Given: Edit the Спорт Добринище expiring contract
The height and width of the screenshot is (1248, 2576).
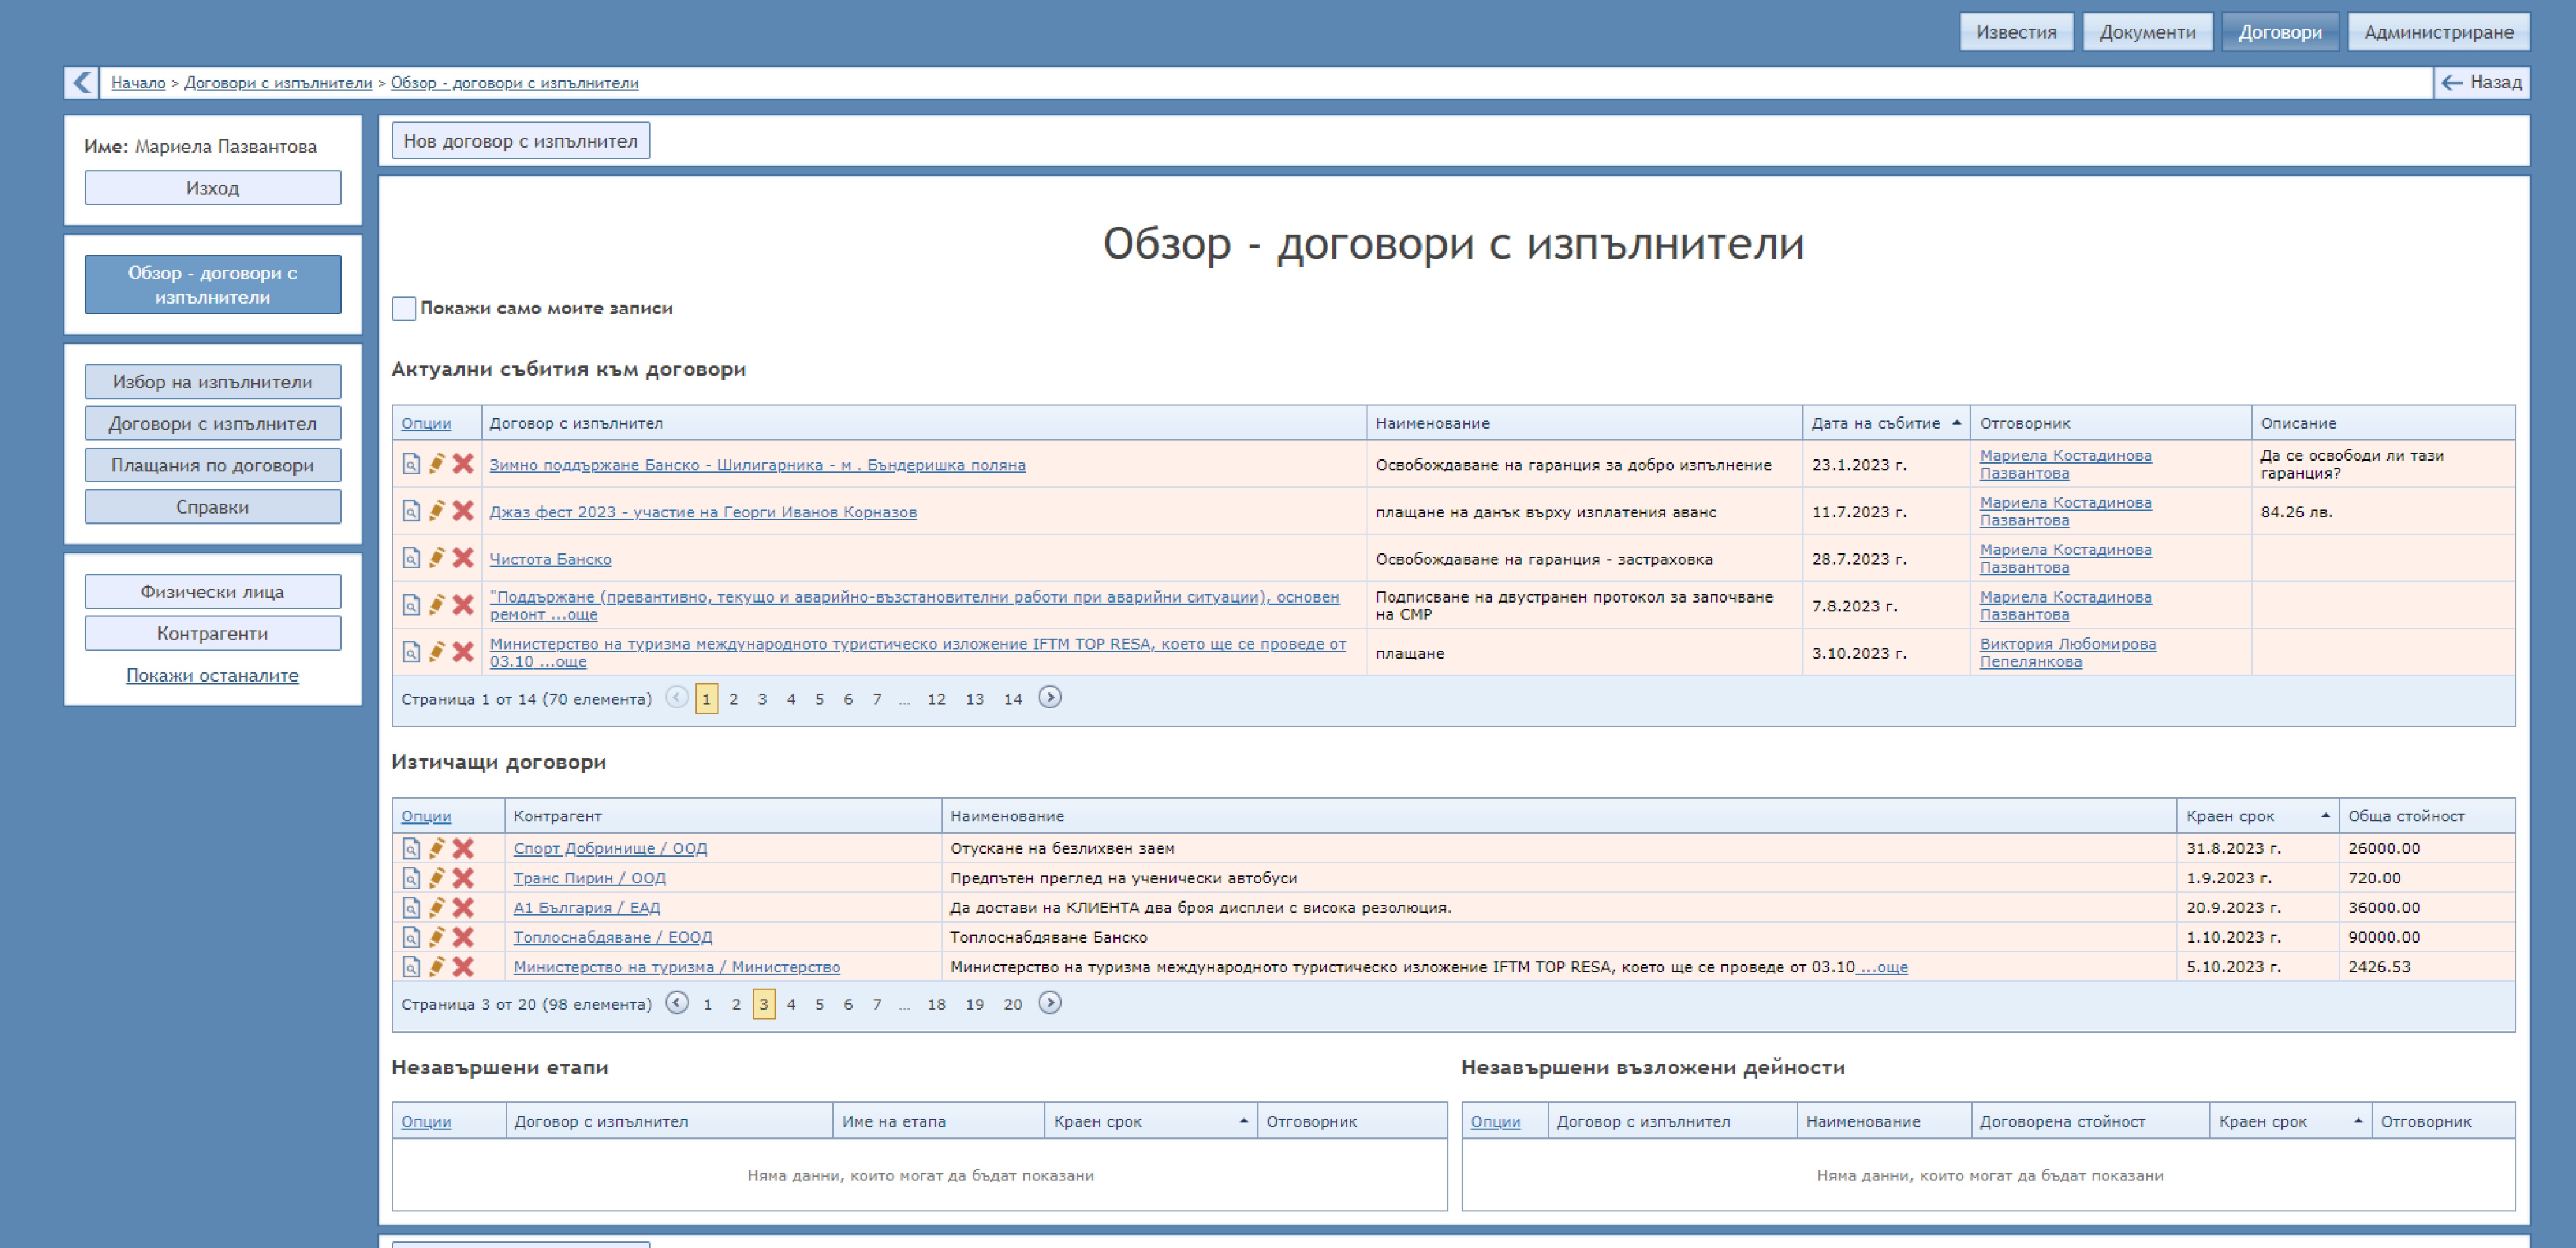Looking at the screenshot, I should [x=437, y=848].
